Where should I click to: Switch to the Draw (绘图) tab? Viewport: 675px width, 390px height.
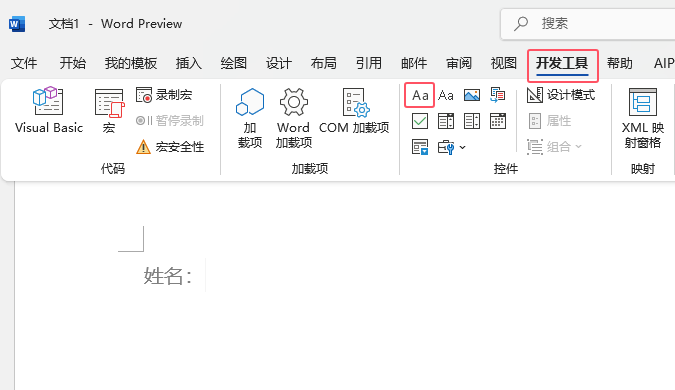pyautogui.click(x=234, y=63)
